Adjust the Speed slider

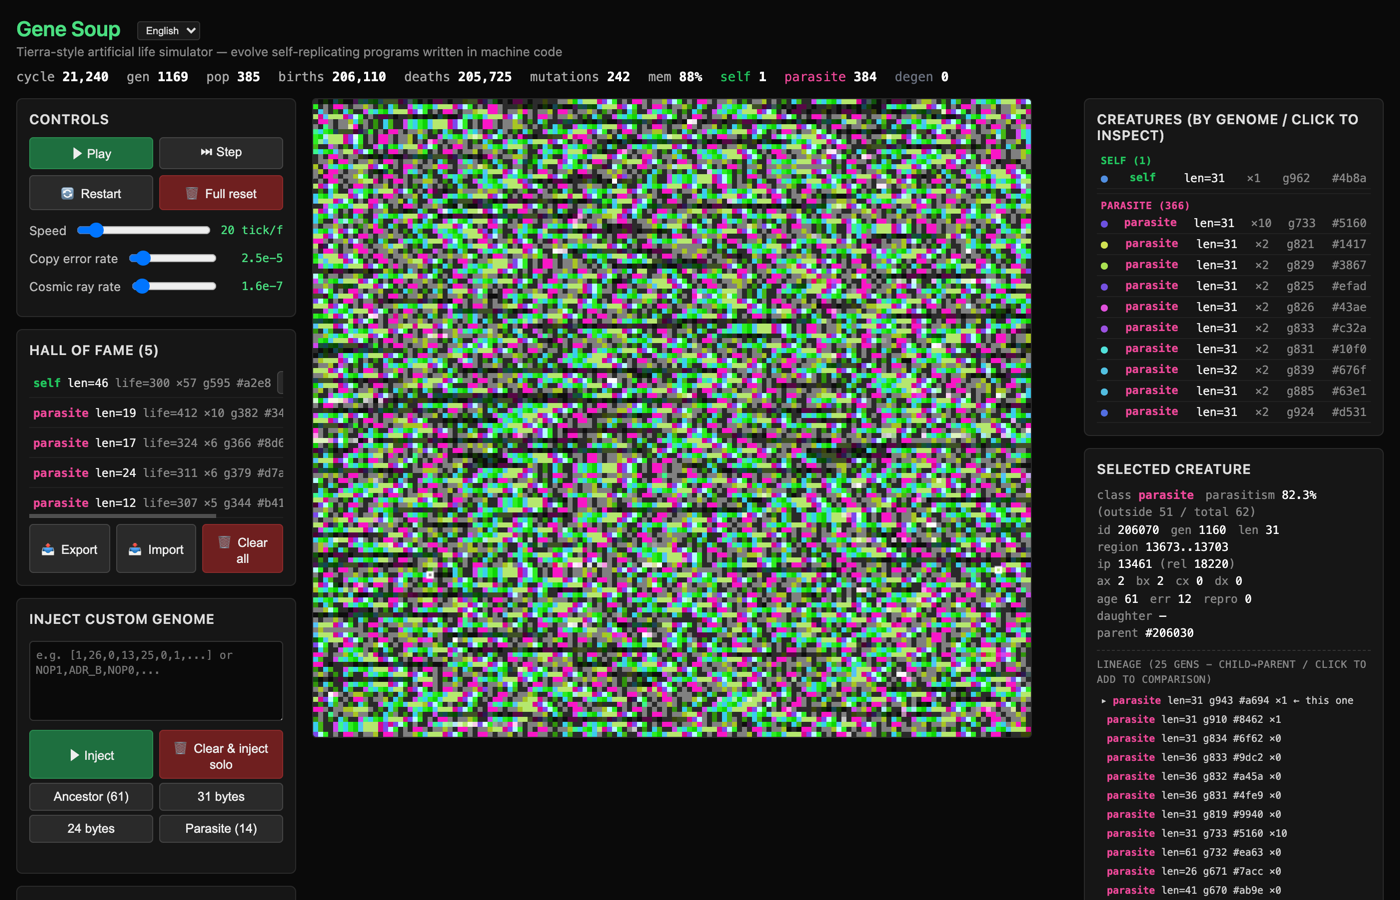144,230
